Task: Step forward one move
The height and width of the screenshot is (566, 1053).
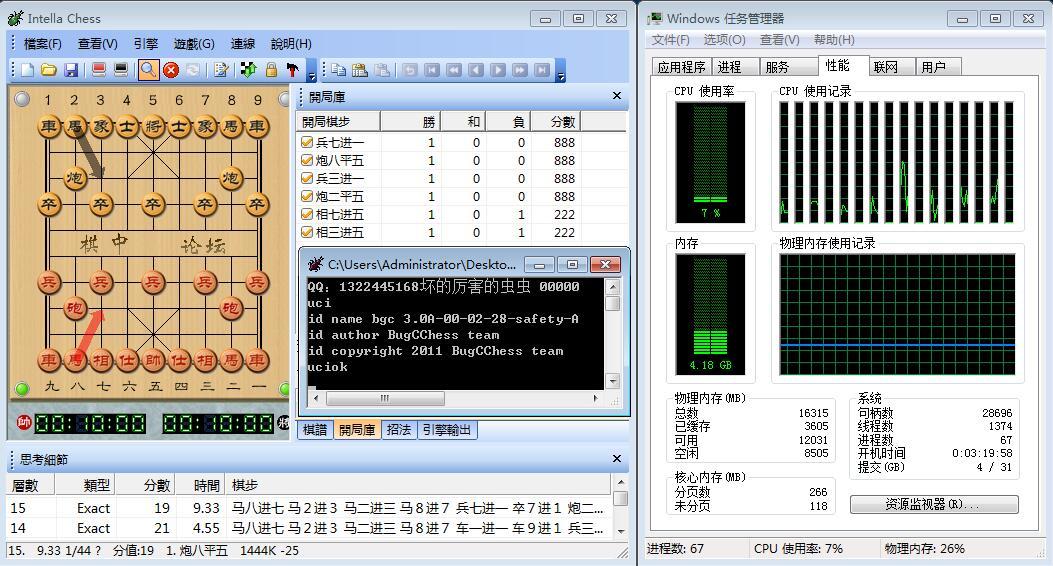Action: click(x=498, y=70)
